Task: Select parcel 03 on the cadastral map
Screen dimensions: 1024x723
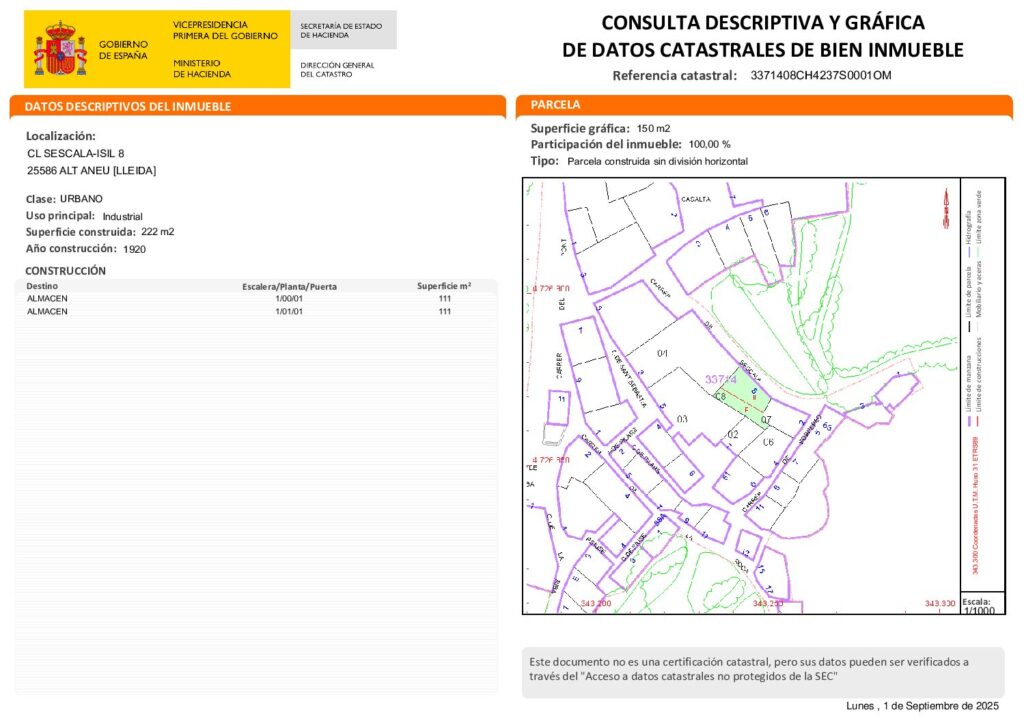Action: tap(682, 418)
